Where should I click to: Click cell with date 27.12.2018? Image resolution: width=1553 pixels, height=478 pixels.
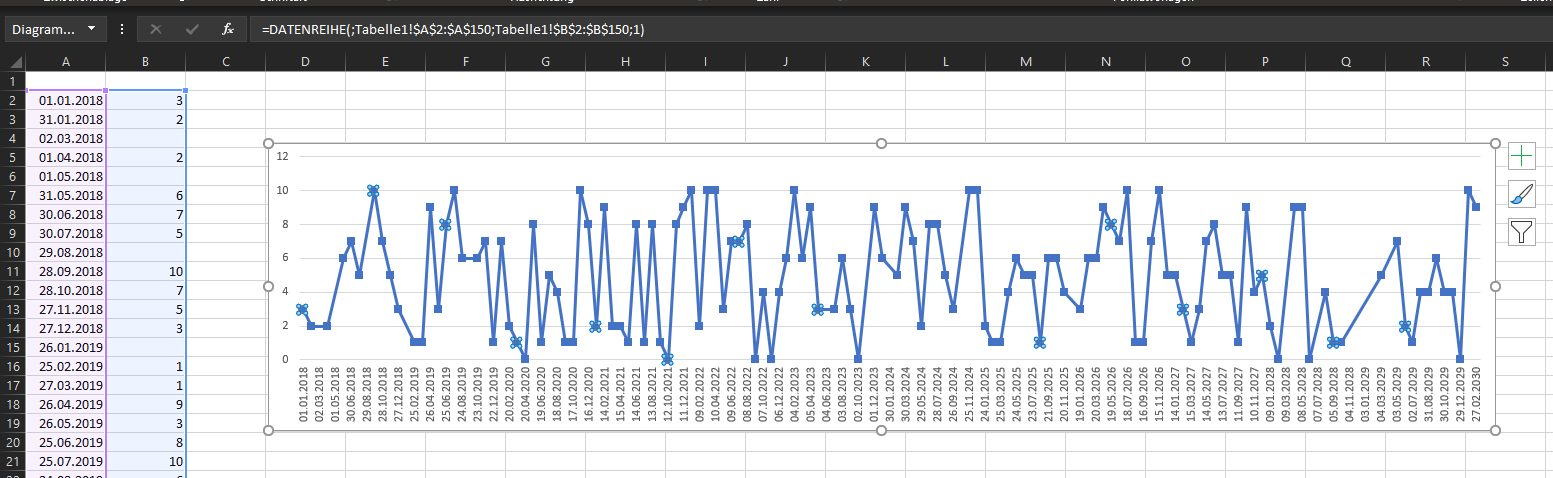tap(66, 328)
